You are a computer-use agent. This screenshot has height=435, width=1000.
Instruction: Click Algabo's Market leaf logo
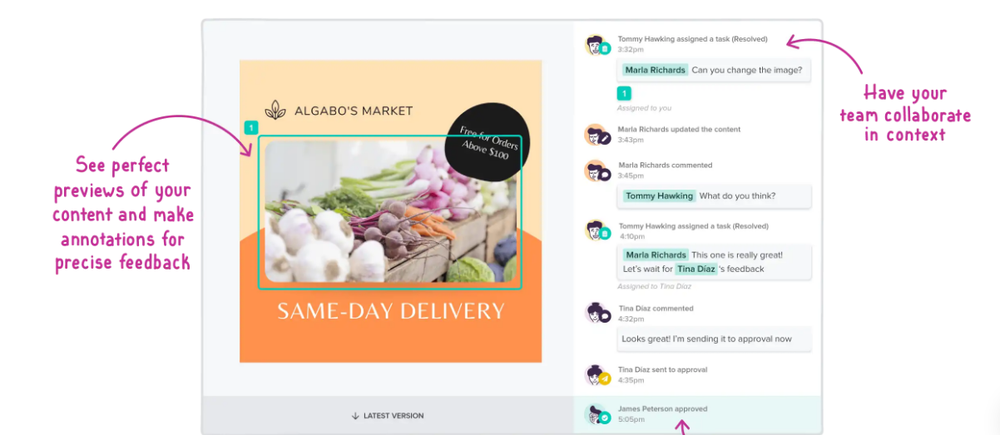coord(276,110)
